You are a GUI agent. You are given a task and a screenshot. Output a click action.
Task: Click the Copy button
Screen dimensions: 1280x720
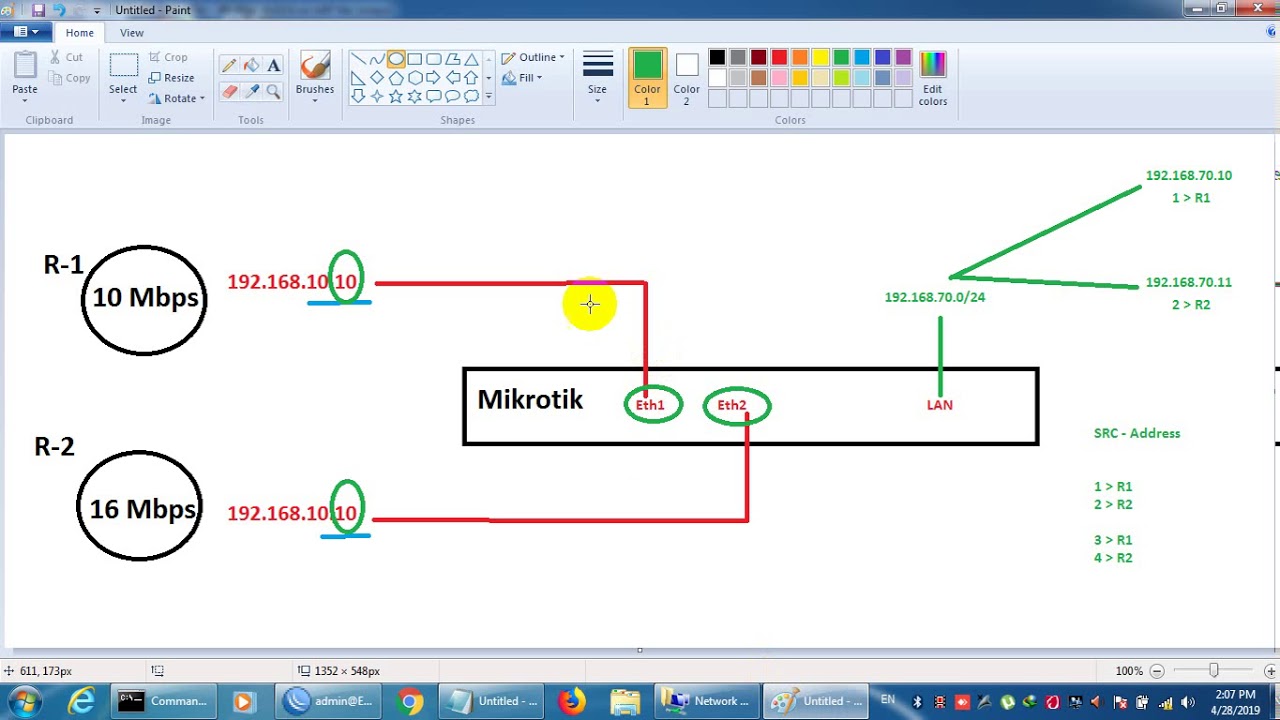(70, 78)
